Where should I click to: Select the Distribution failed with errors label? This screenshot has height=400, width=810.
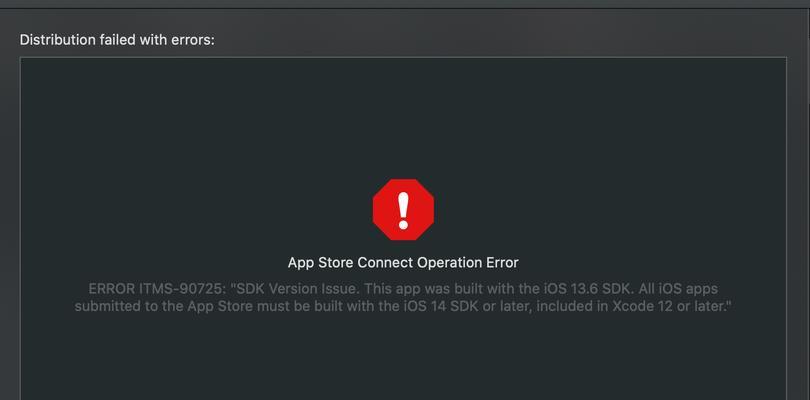point(117,40)
